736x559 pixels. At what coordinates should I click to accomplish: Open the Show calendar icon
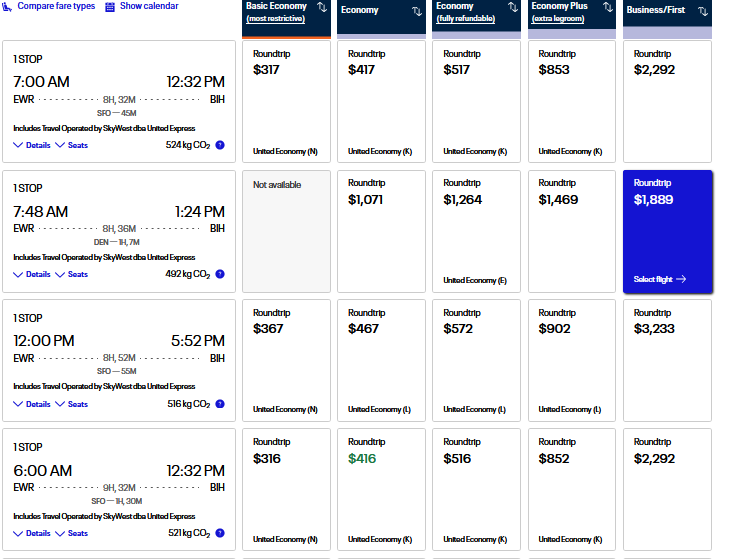click(x=110, y=6)
